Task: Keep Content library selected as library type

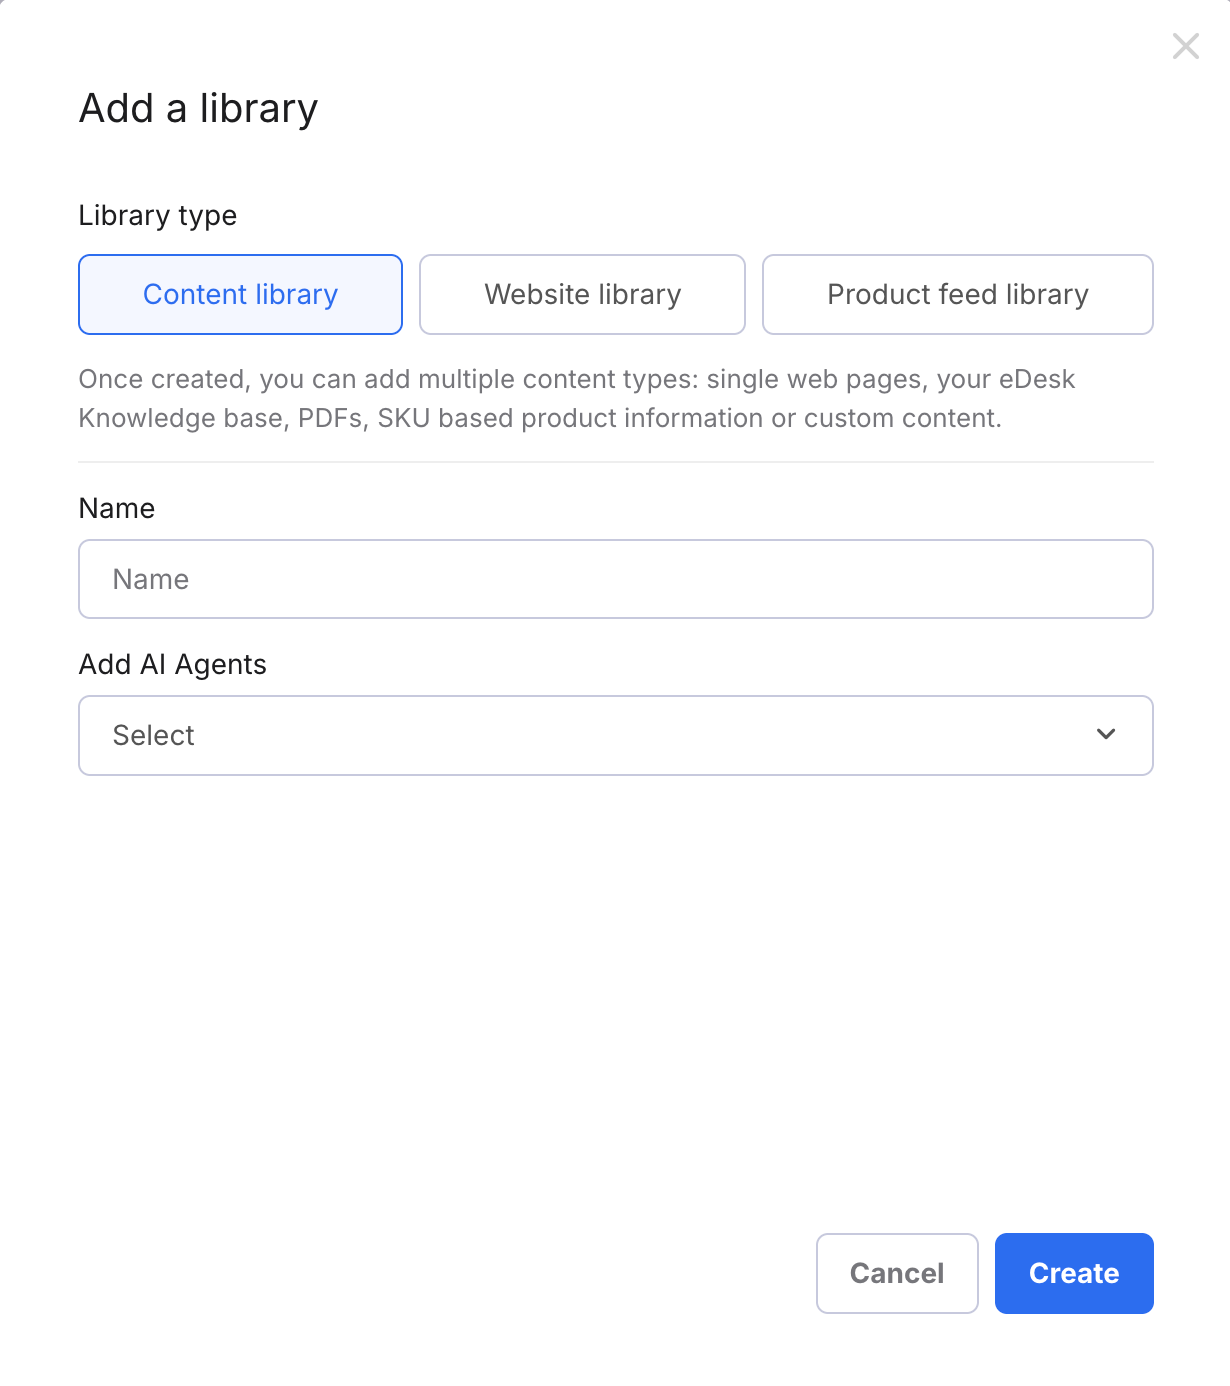Action: 240,294
